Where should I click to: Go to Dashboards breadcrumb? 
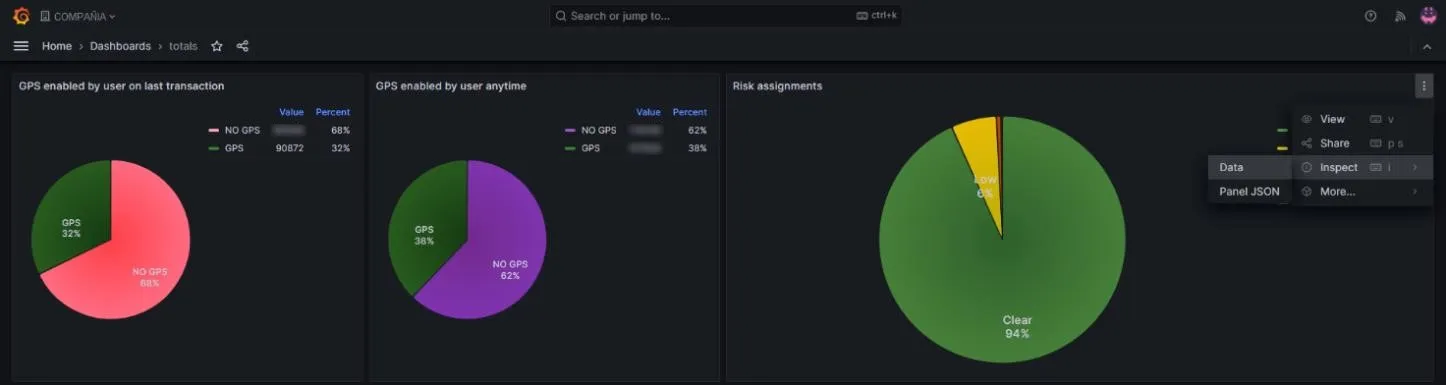(x=120, y=46)
